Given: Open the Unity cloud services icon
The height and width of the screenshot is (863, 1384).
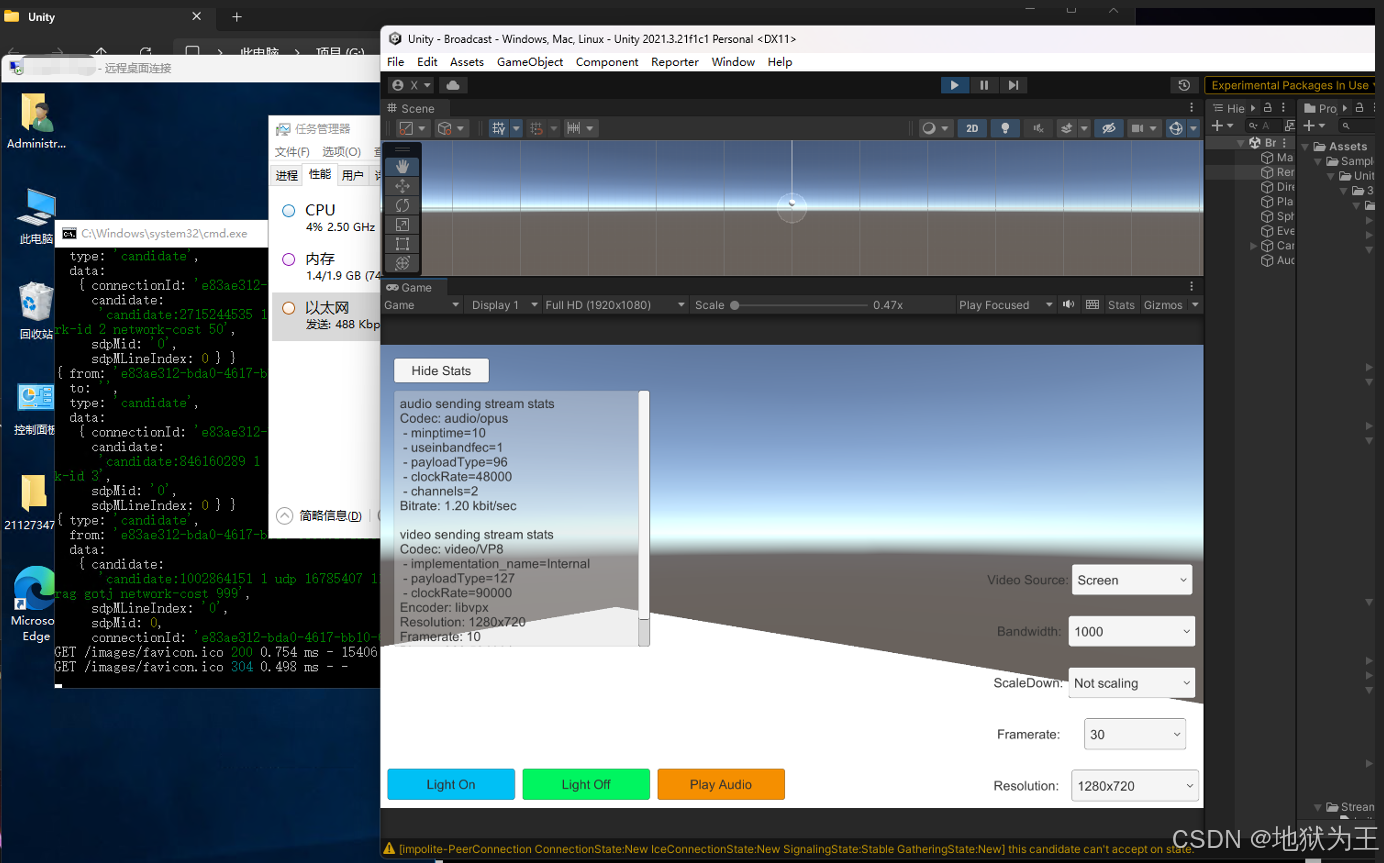Looking at the screenshot, I should point(452,86).
